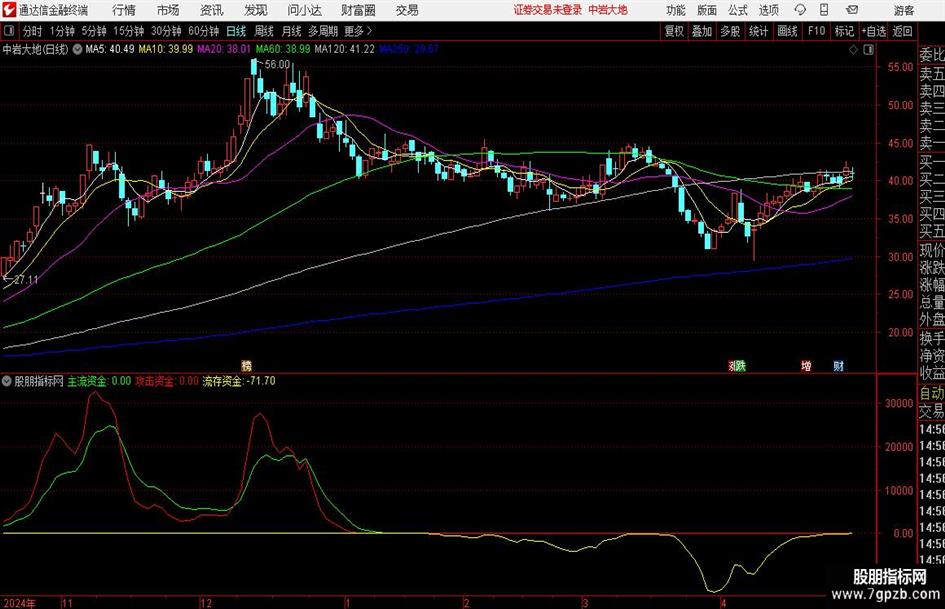945x609 pixels.
Task: Click the 56.00 high price label
Action: 277,65
